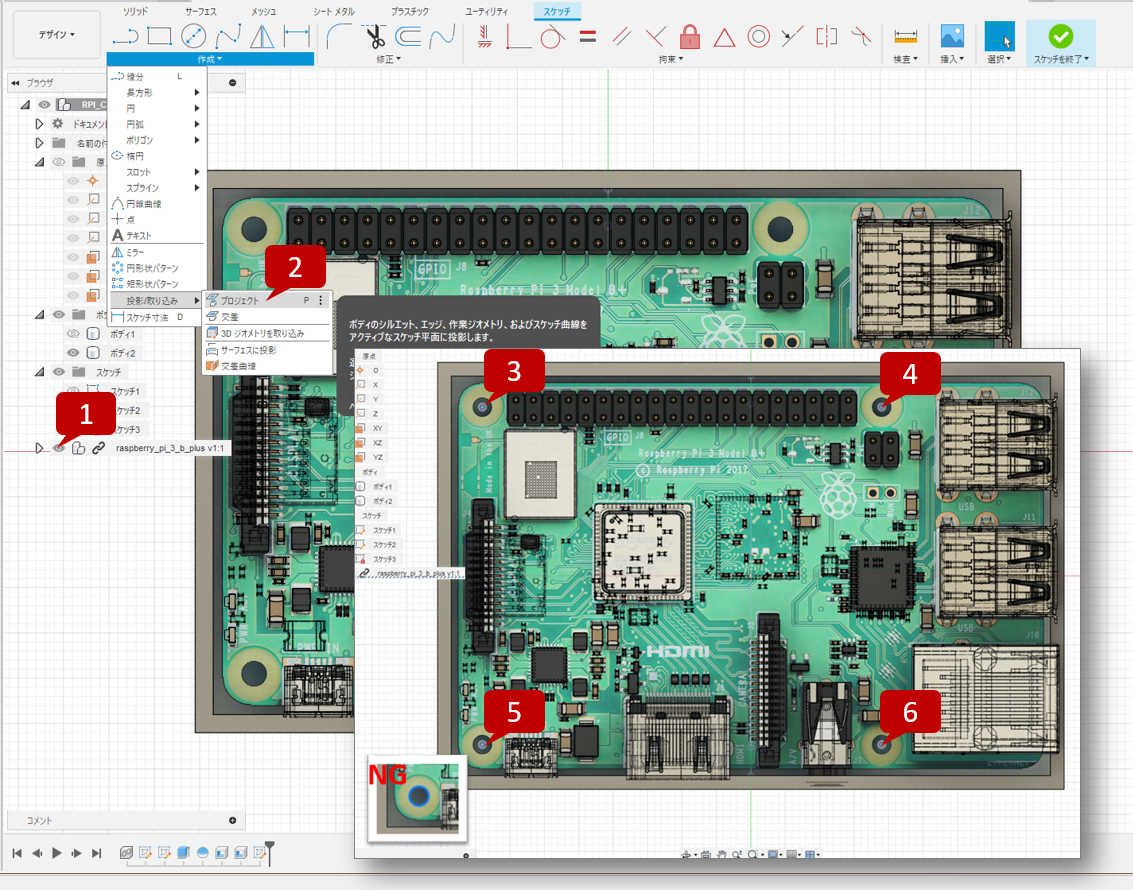Click the link icon beside raspberry_pi_3_b_plus
Viewport: 1133px width, 890px height.
pos(98,448)
